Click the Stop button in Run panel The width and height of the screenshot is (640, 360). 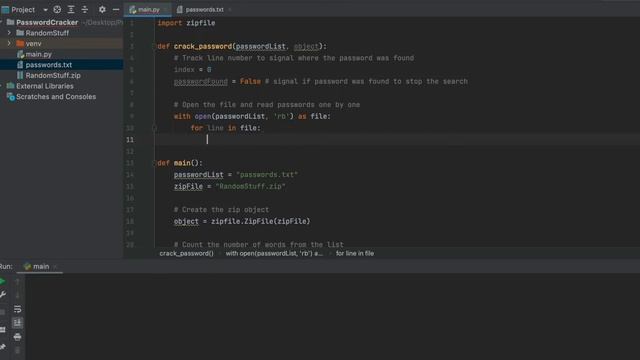click(2, 312)
